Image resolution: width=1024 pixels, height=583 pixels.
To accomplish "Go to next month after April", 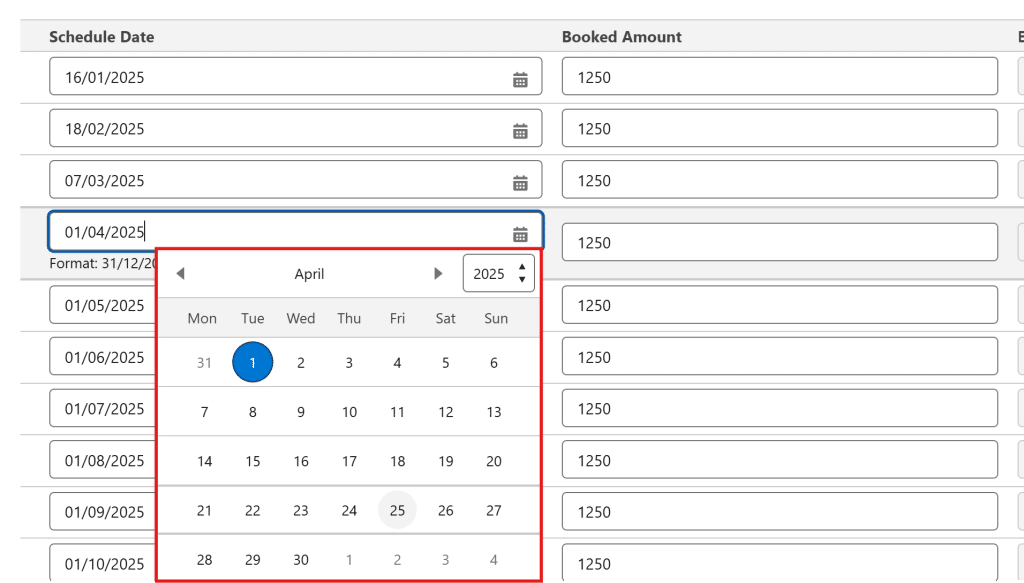I will coord(438,274).
